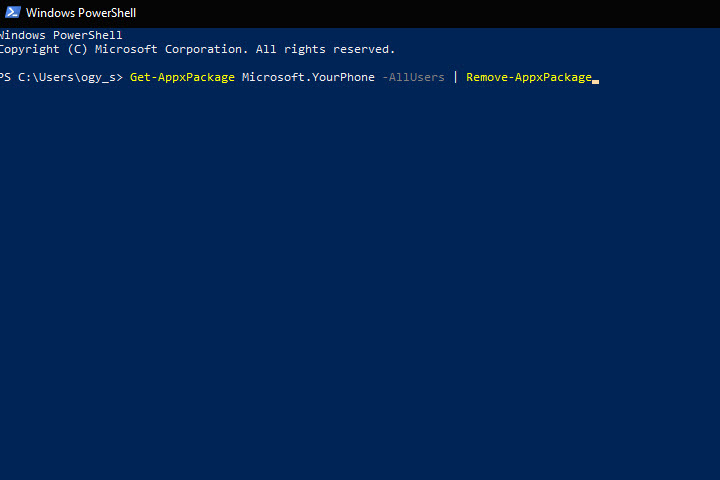Click the PS prompt letters at line start
The image size is (720, 480).
5,77
